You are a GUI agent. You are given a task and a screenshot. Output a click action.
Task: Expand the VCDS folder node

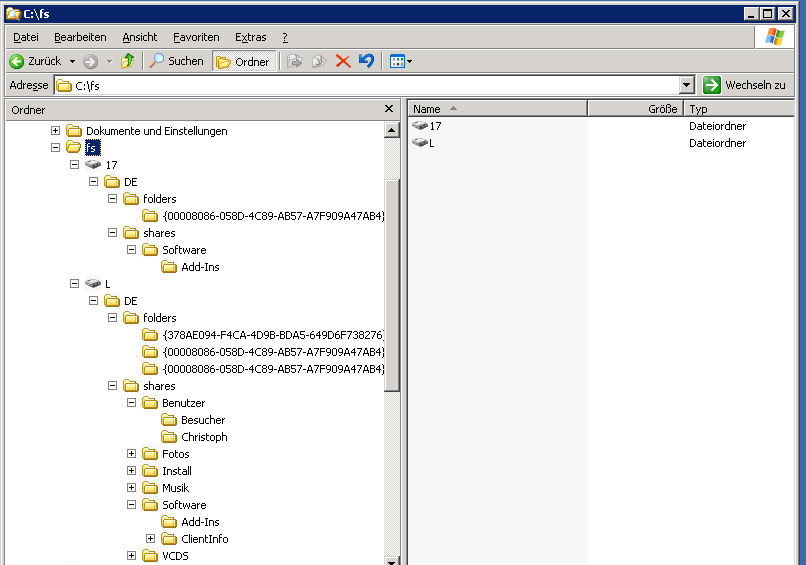point(132,555)
